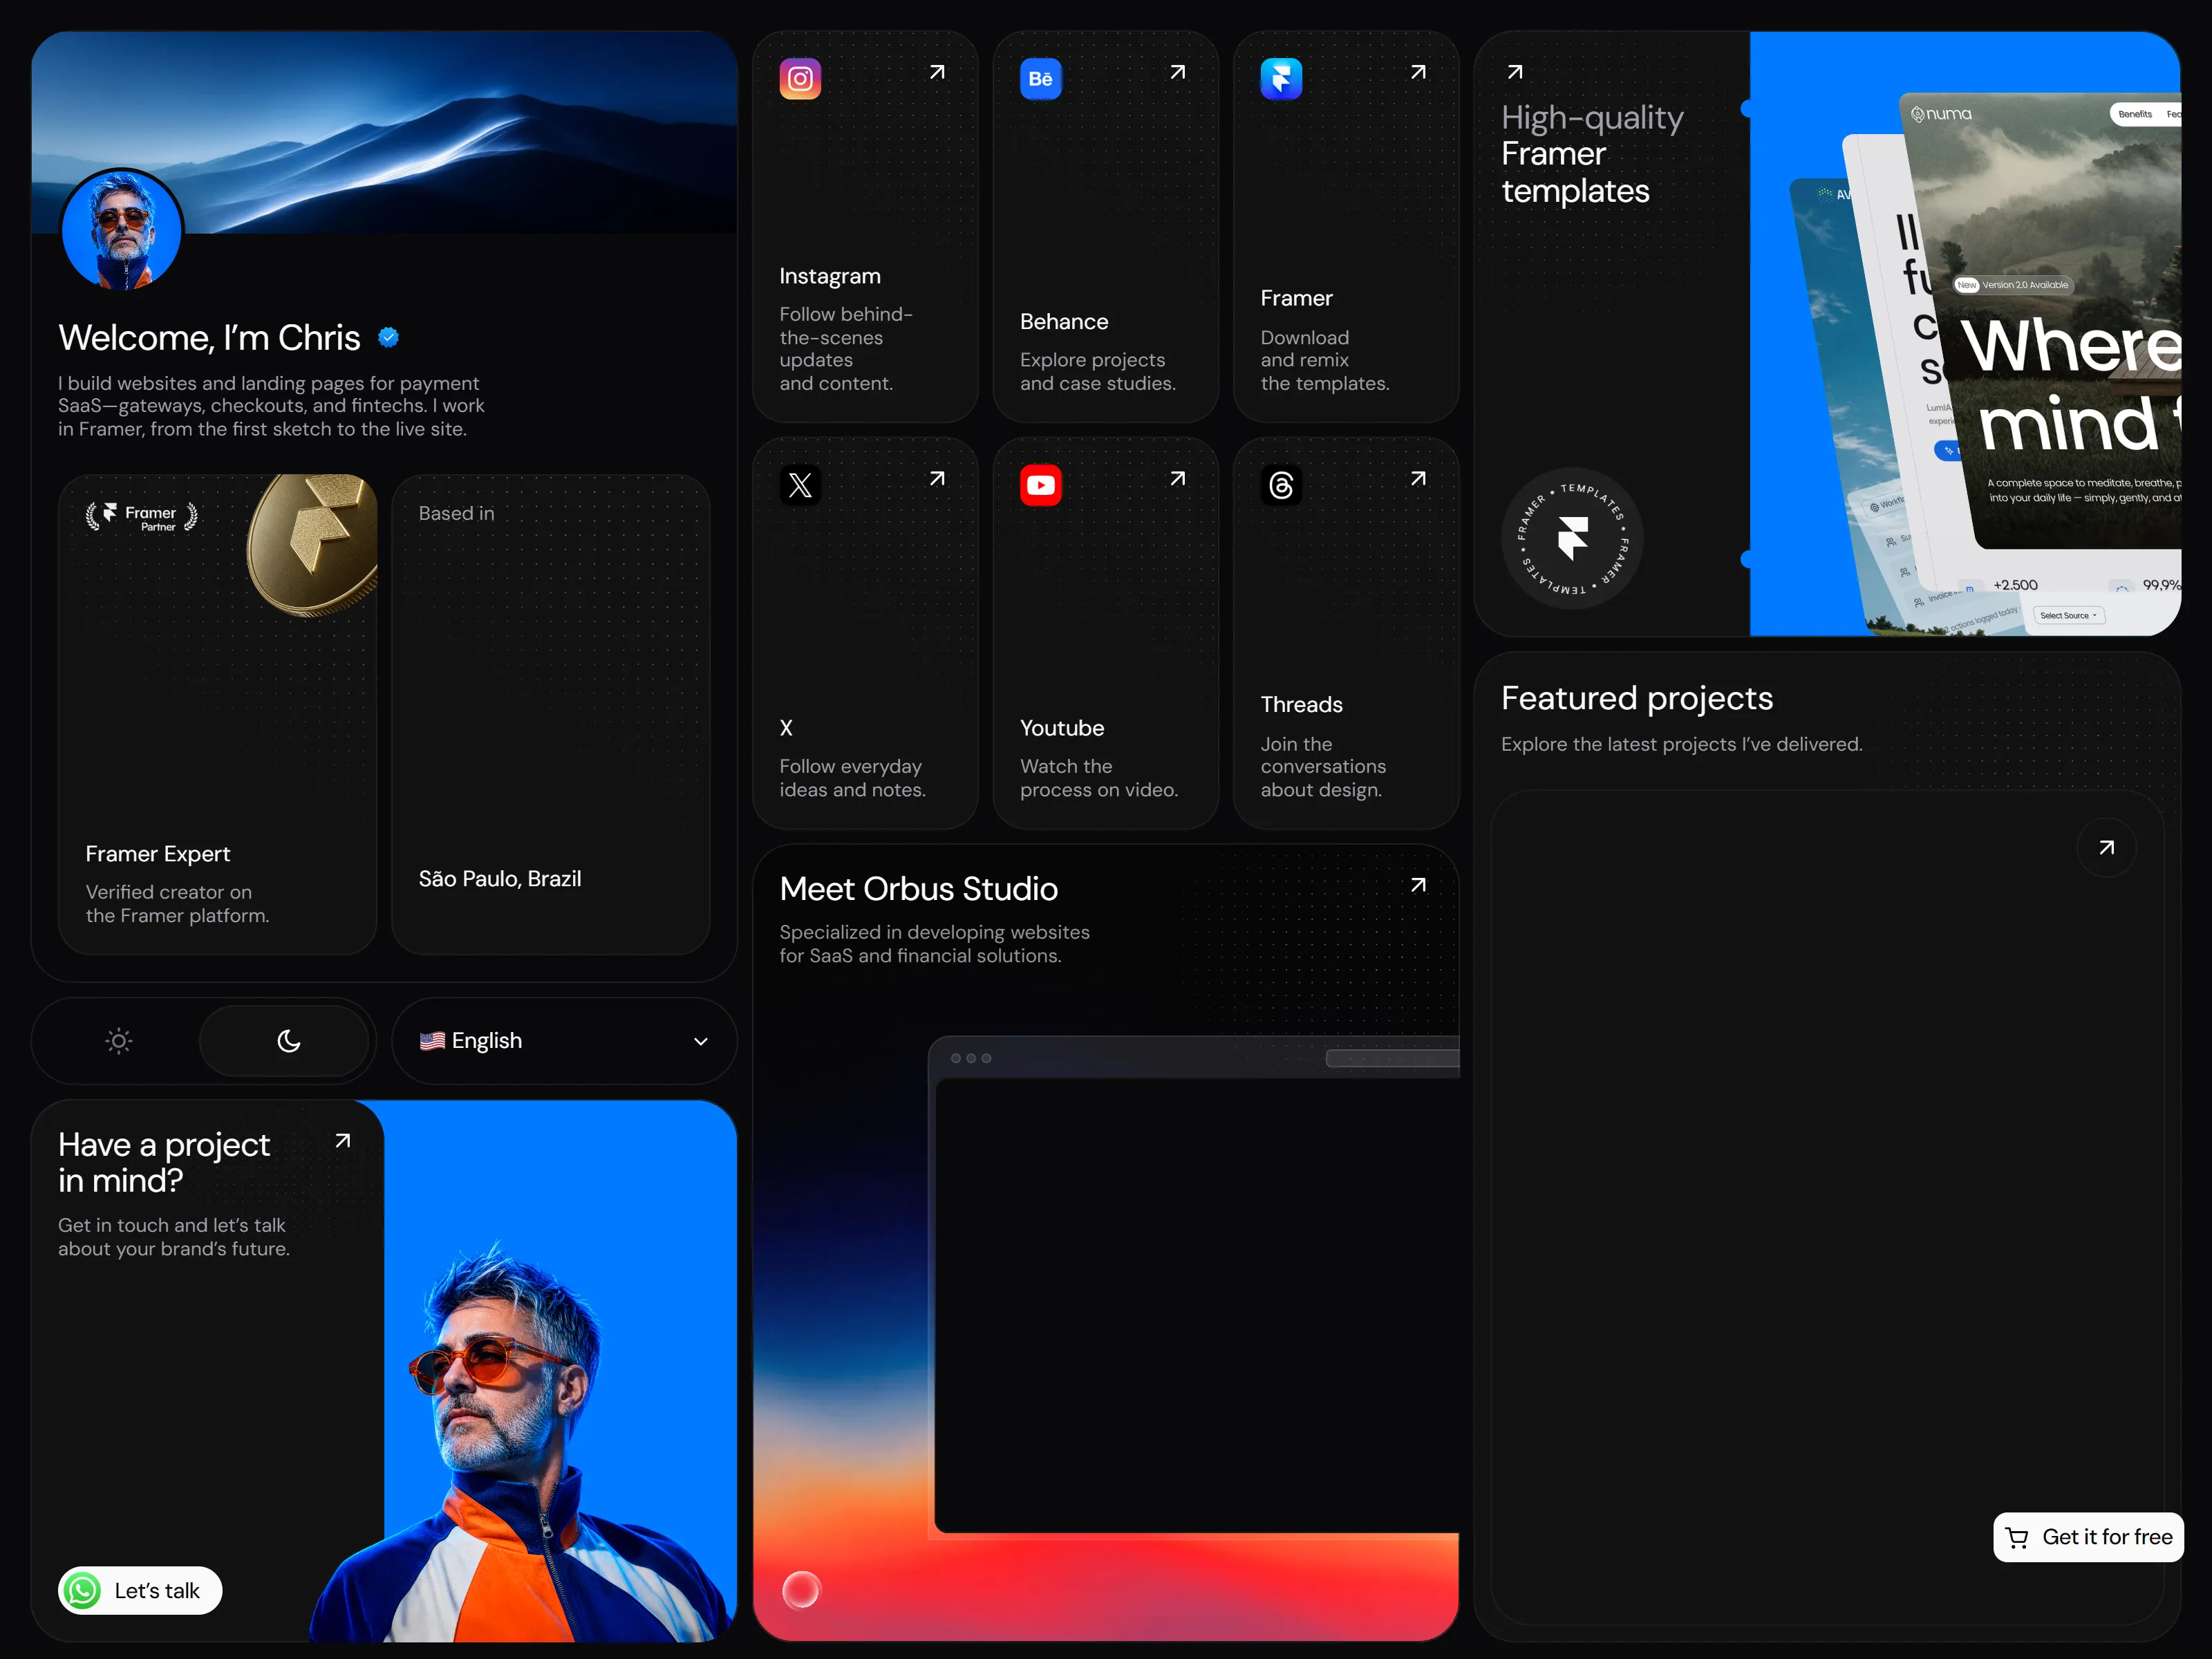
Task: Click Chris's round profile avatar
Action: (122, 230)
